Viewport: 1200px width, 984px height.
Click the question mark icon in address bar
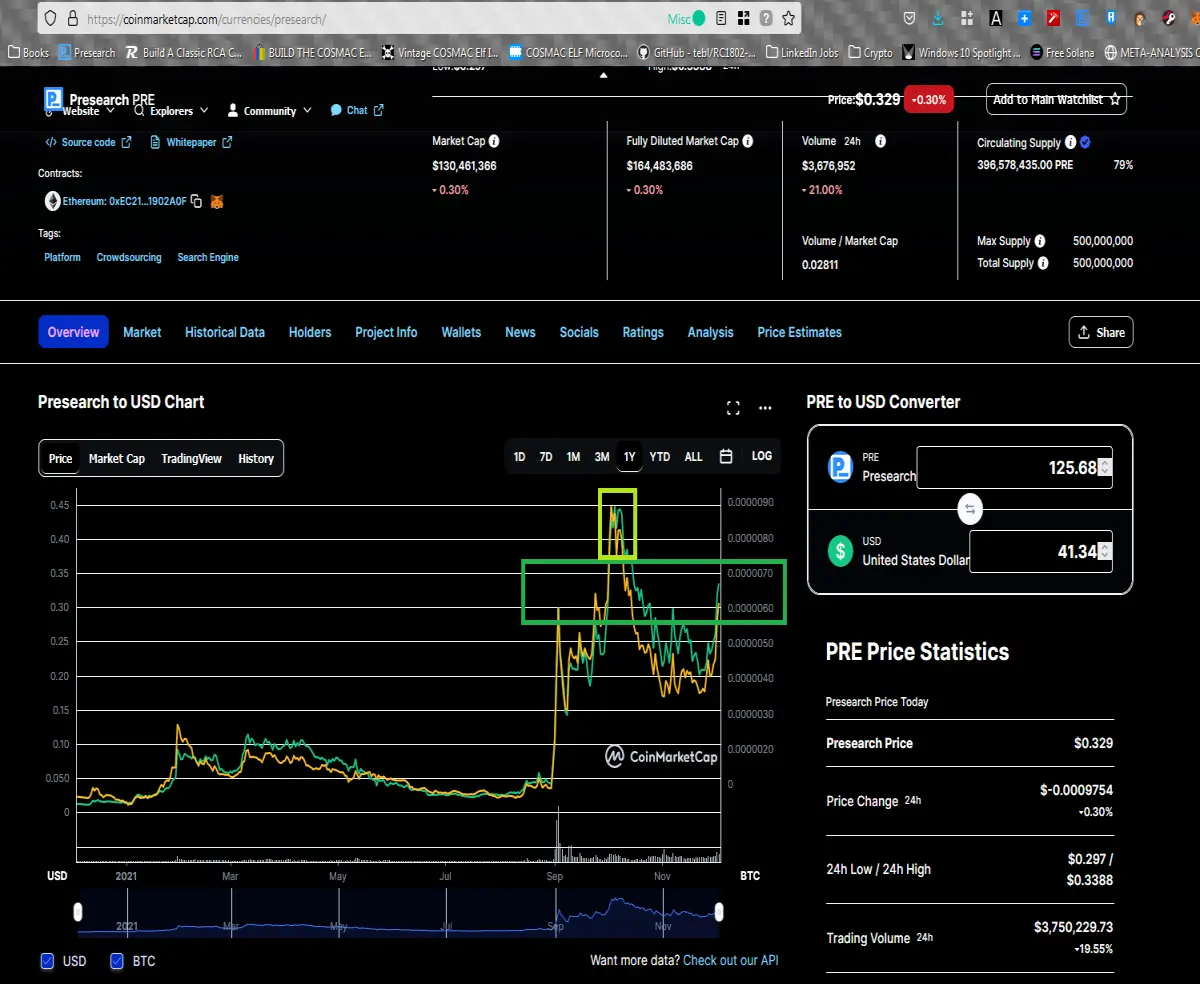pos(766,18)
